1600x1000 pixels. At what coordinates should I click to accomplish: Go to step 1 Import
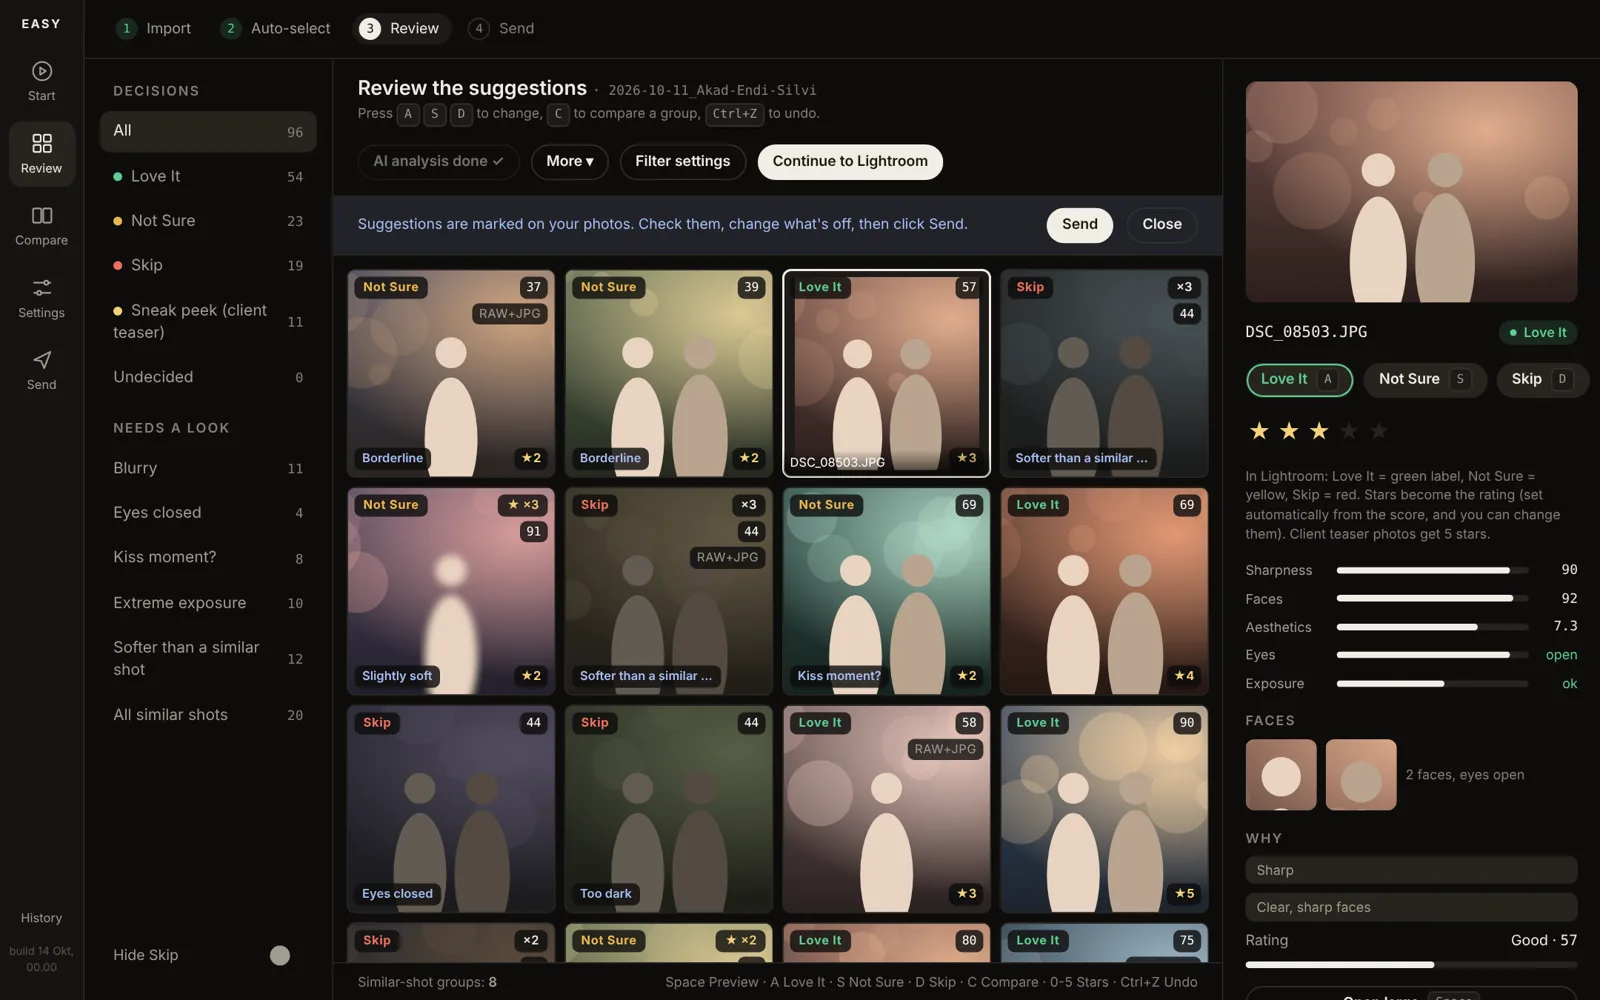coord(154,28)
